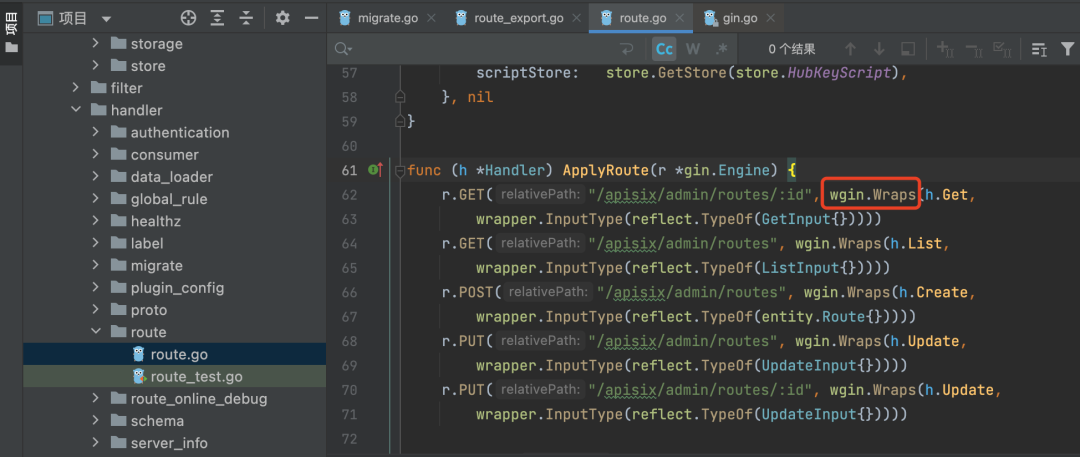Viewport: 1080px width, 457px height.
Task: Select the server_info folder
Action: point(169,443)
